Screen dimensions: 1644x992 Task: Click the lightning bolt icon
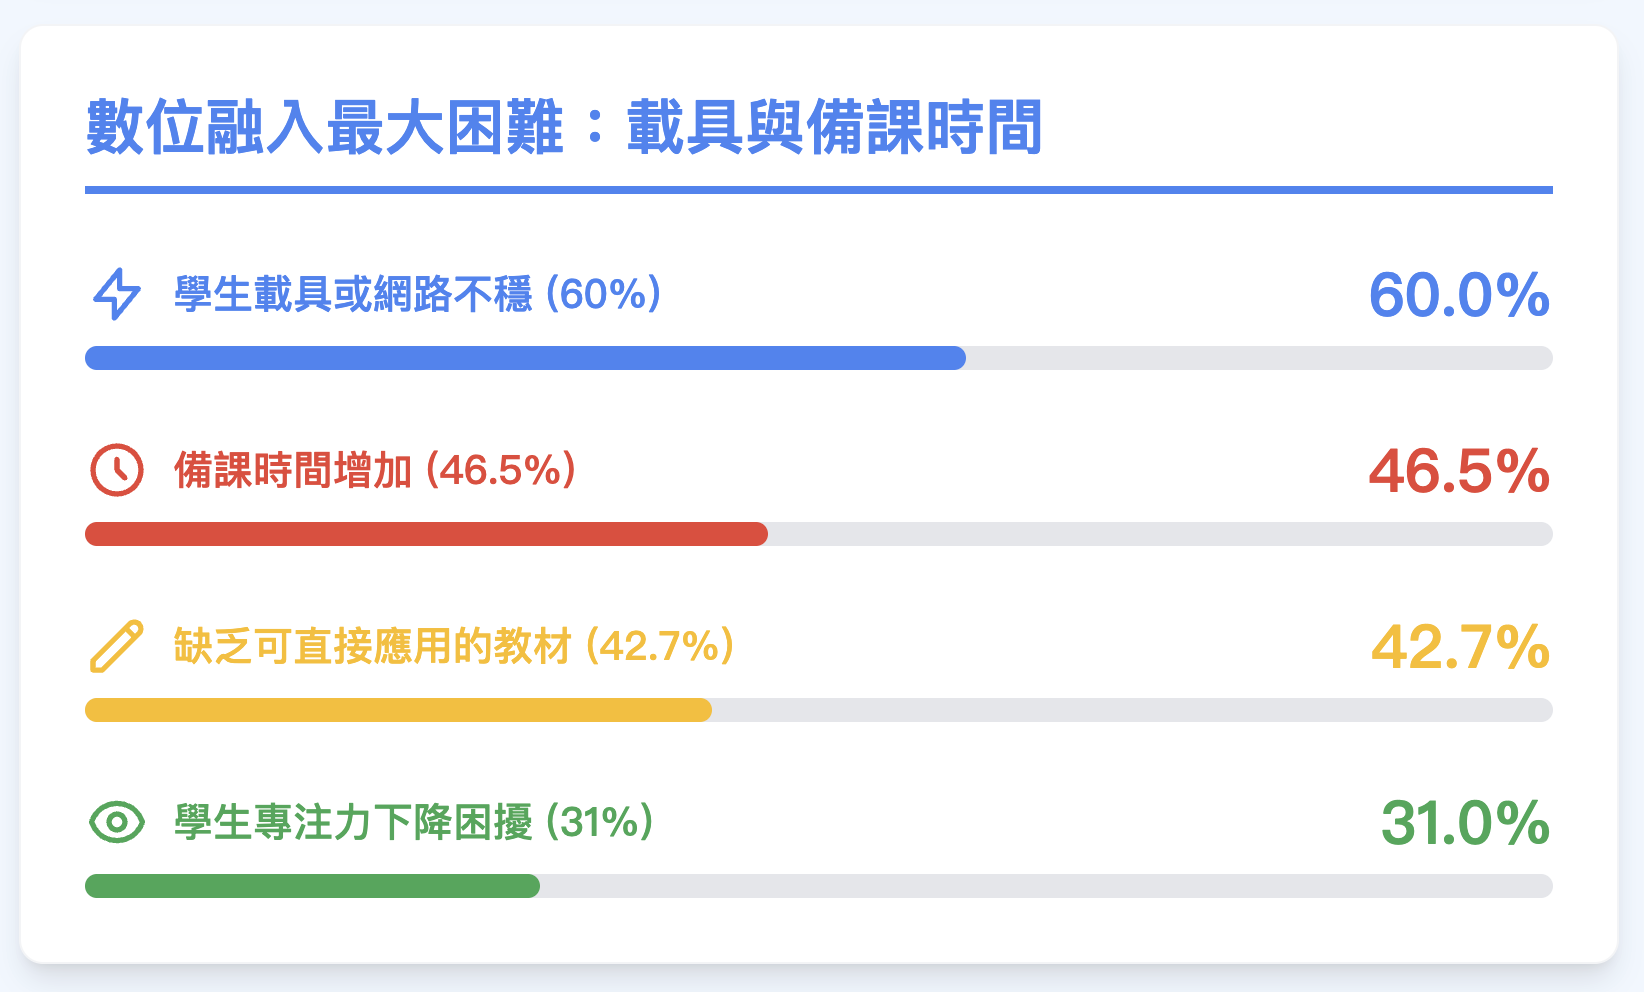[x=117, y=294]
